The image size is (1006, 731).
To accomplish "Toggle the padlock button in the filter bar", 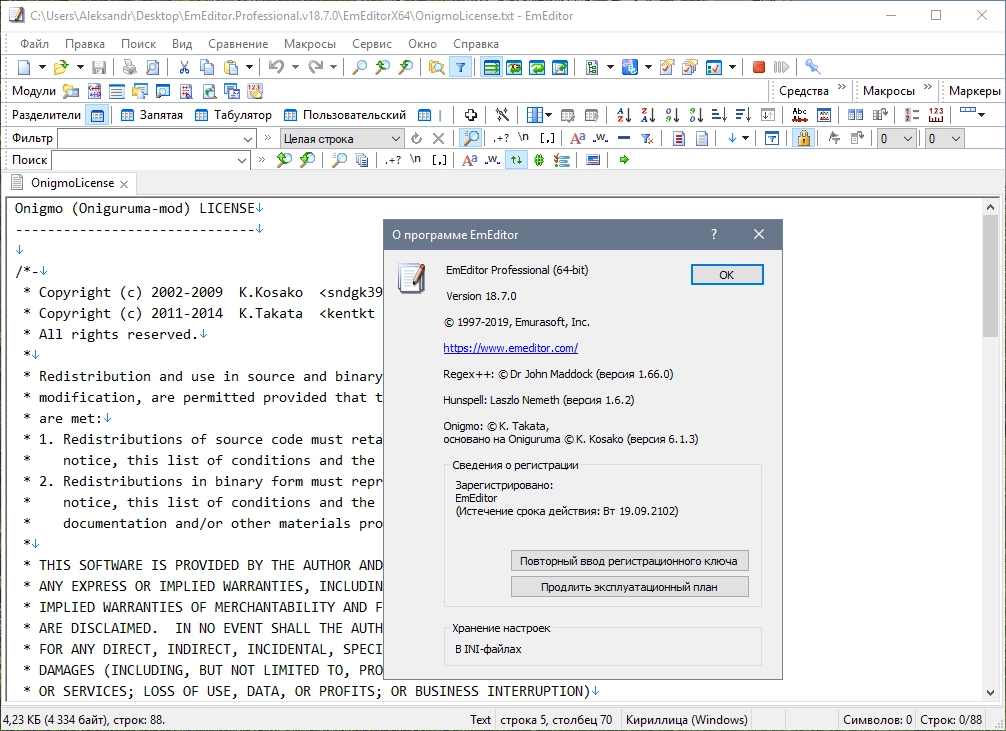I will click(x=803, y=138).
